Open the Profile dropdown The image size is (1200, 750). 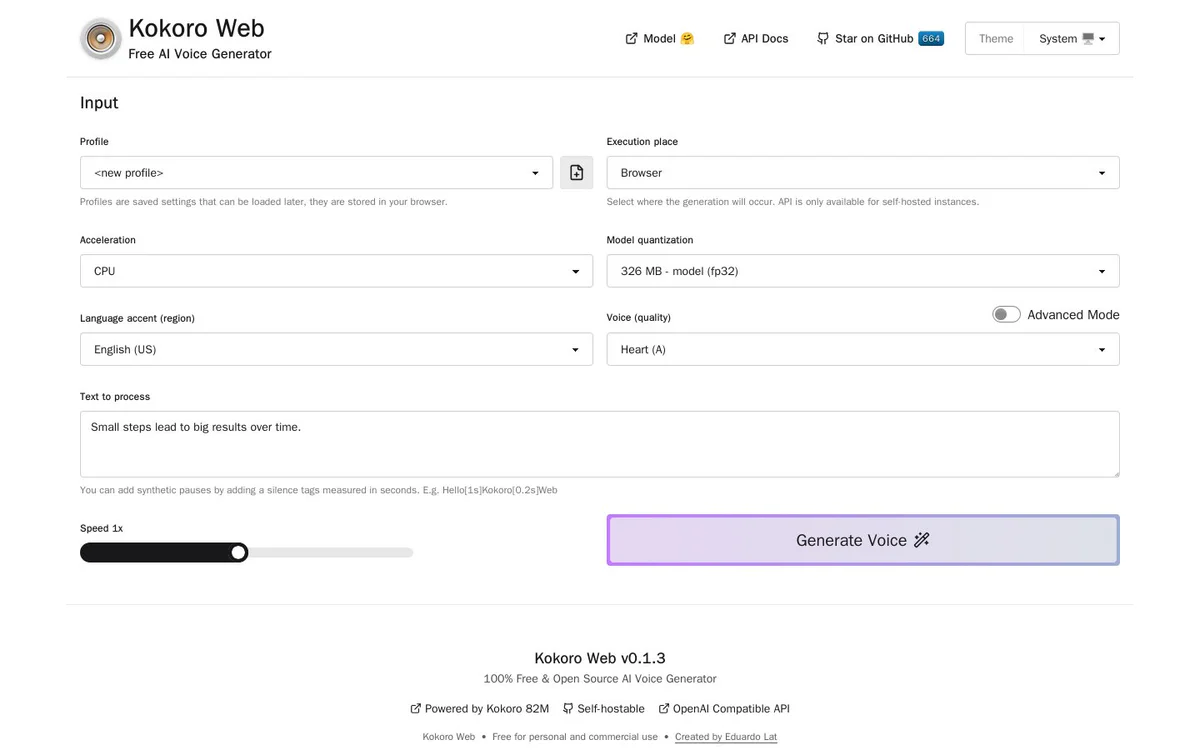[x=316, y=173]
